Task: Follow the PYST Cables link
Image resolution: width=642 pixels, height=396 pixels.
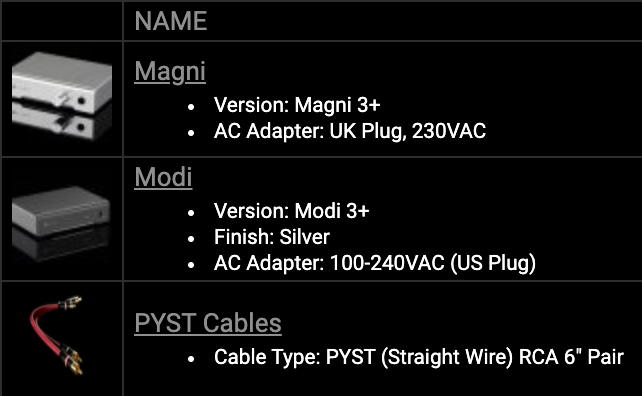Action: 208,323
